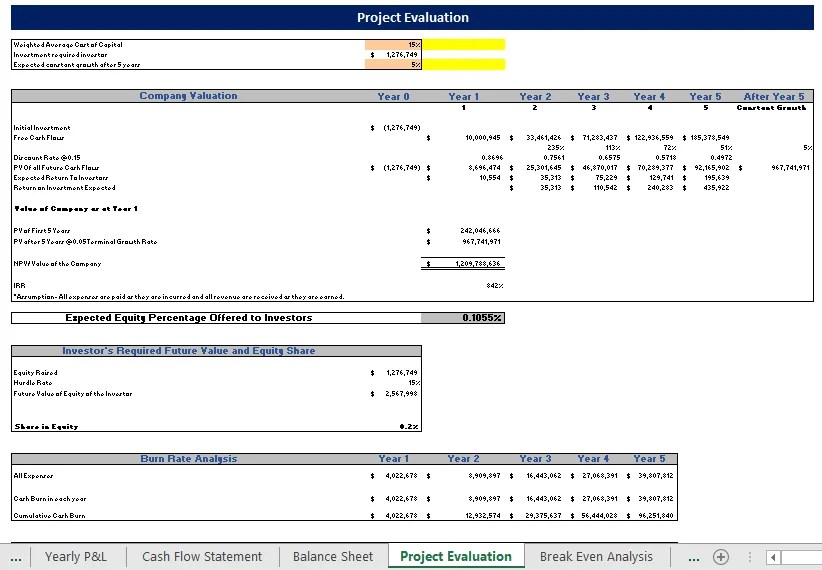Viewport: 822px width, 570px height.
Task: Select the Investment required 1,276,749 cell
Action: (393, 55)
